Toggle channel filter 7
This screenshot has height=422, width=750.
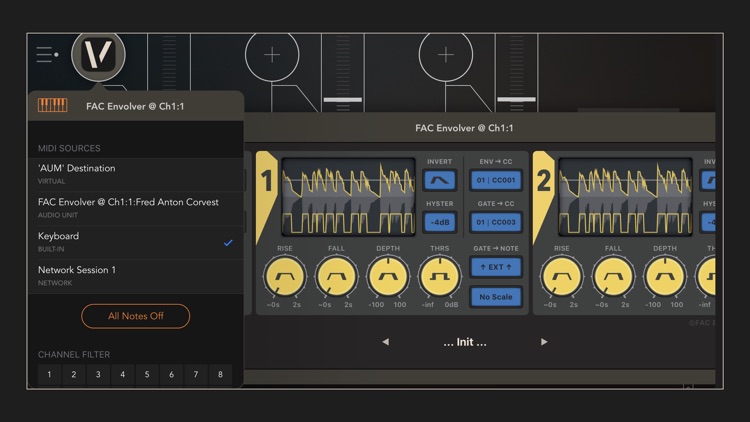[x=196, y=375]
